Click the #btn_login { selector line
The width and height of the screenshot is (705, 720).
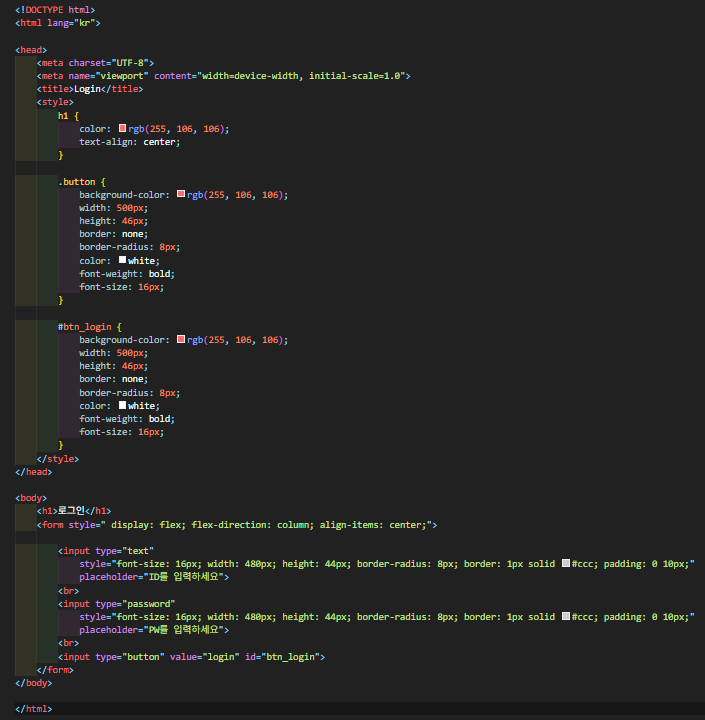click(x=90, y=327)
